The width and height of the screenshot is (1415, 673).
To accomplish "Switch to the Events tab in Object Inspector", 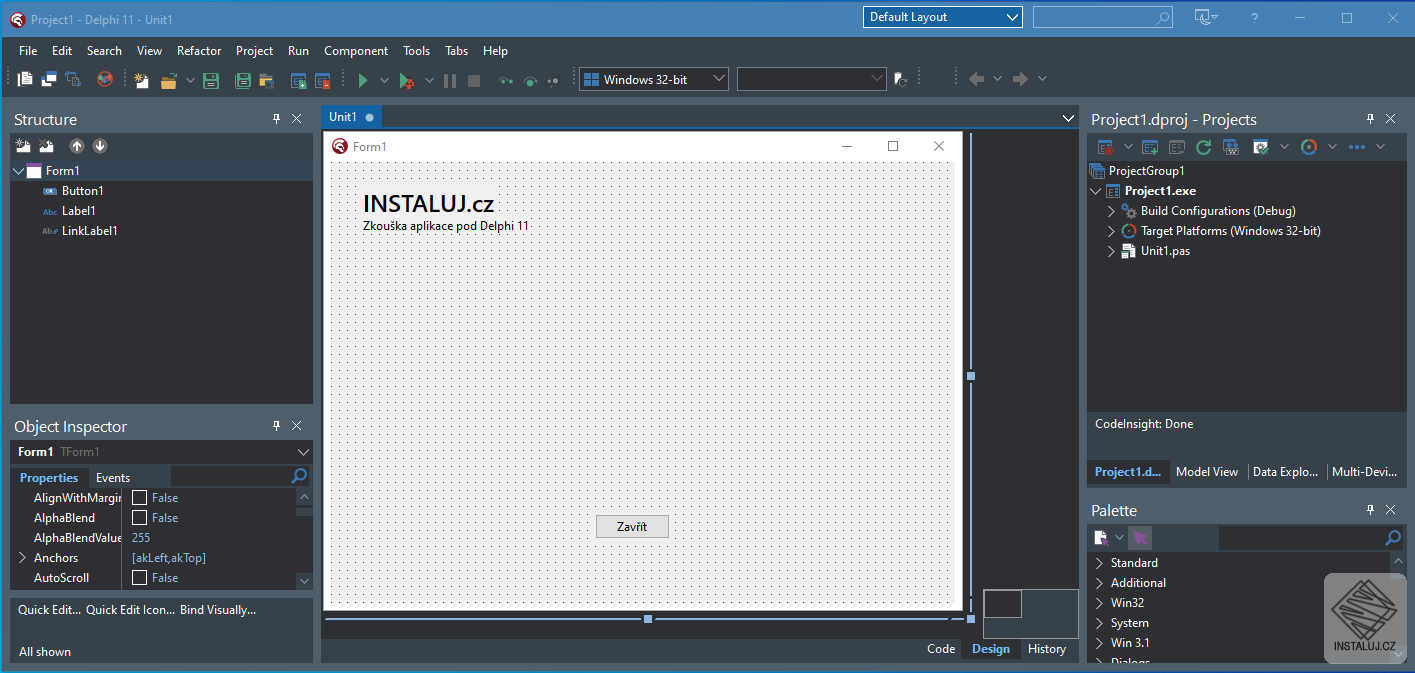I will click(x=113, y=477).
